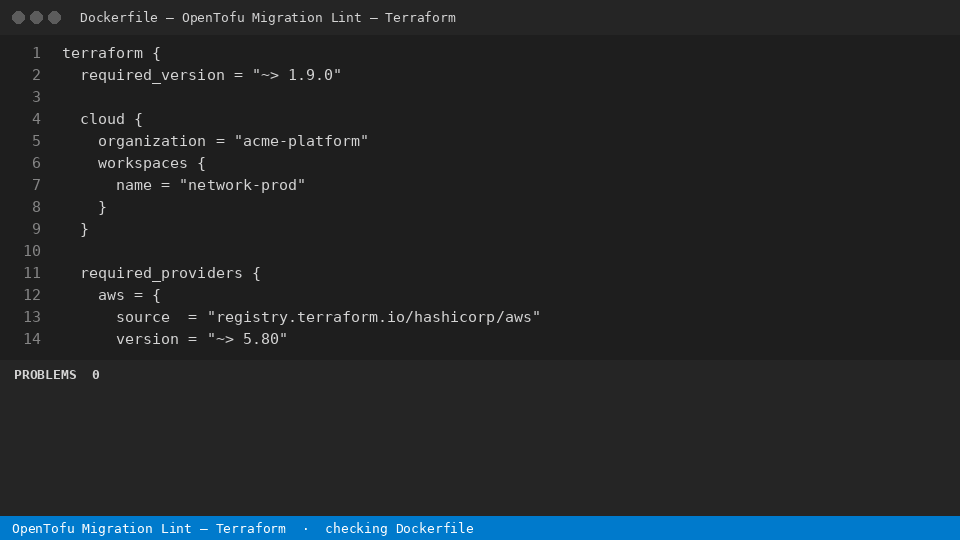The width and height of the screenshot is (960, 540).
Task: Click the 'source' attribute name
Action: 143,317
